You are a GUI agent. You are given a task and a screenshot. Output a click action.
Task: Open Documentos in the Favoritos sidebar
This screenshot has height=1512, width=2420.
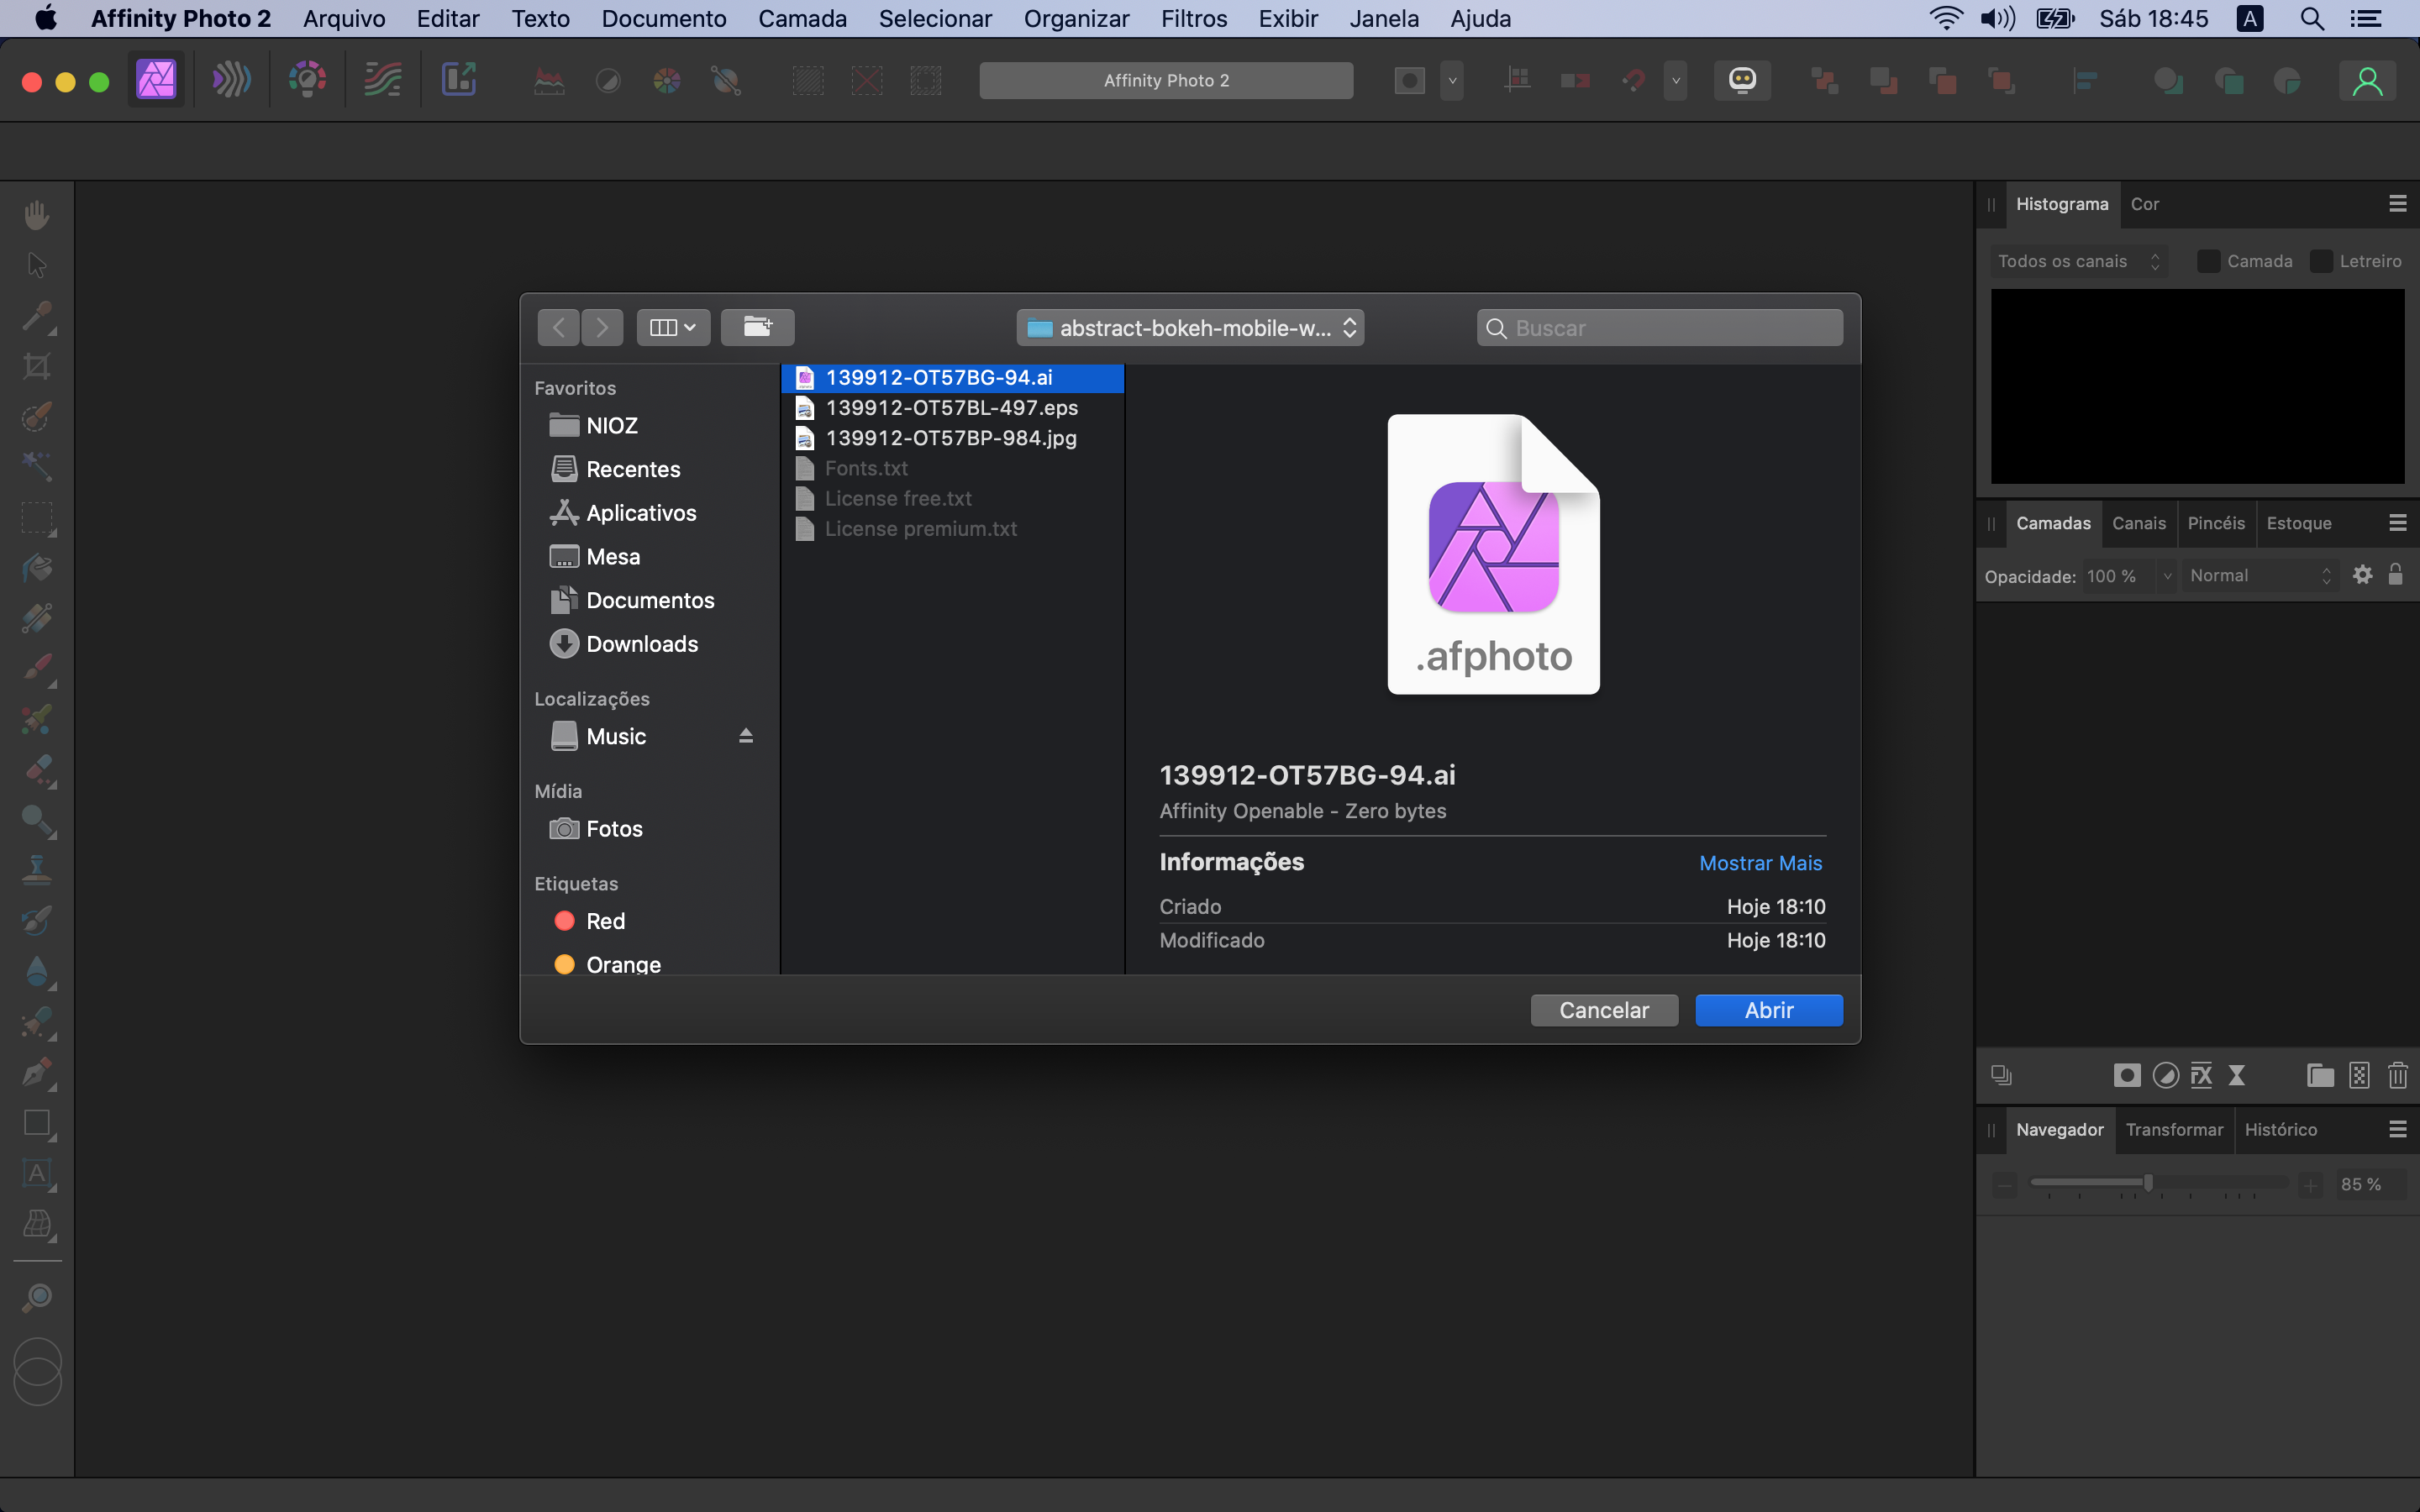[x=649, y=600]
